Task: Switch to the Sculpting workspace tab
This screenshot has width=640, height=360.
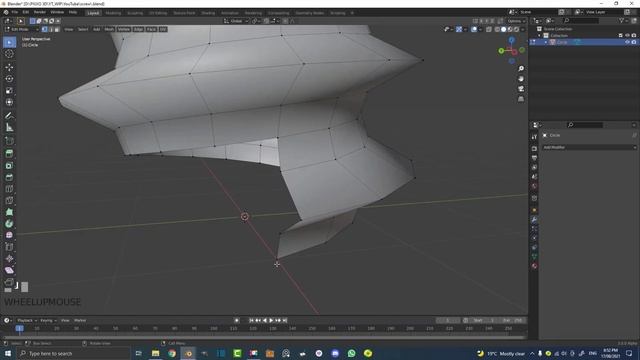Action: click(135, 13)
